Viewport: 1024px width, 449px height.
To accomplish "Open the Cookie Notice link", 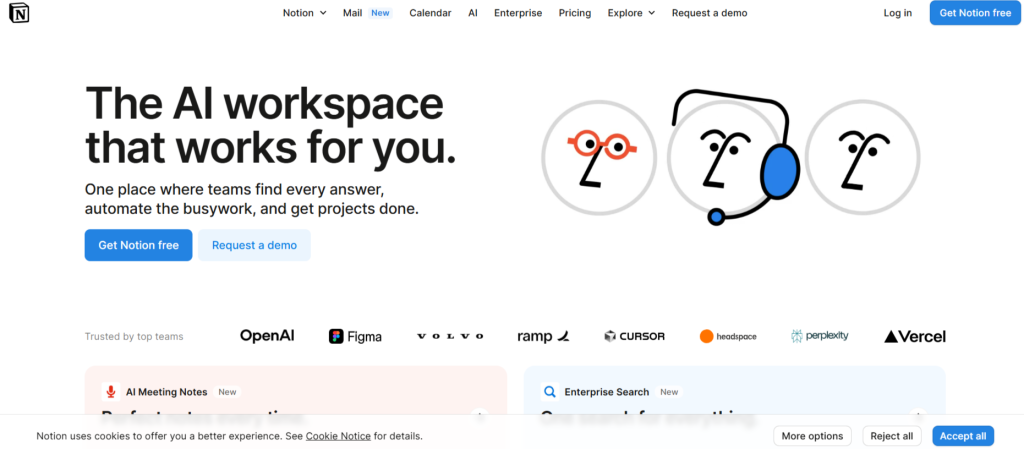I will click(x=338, y=436).
